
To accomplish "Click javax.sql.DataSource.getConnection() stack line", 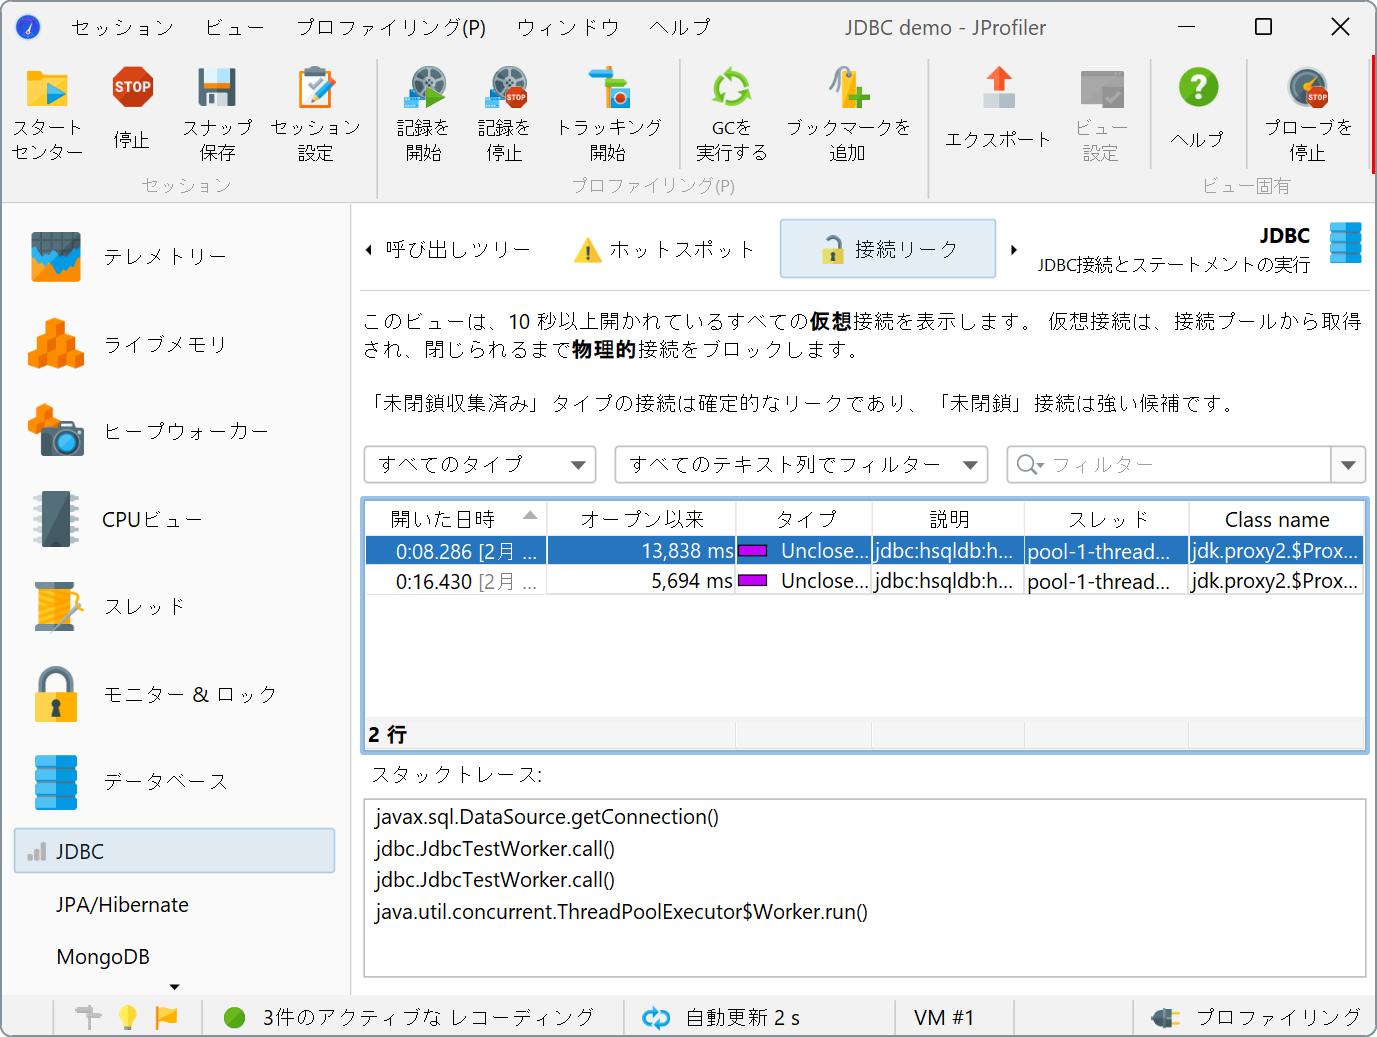I will click(x=547, y=817).
